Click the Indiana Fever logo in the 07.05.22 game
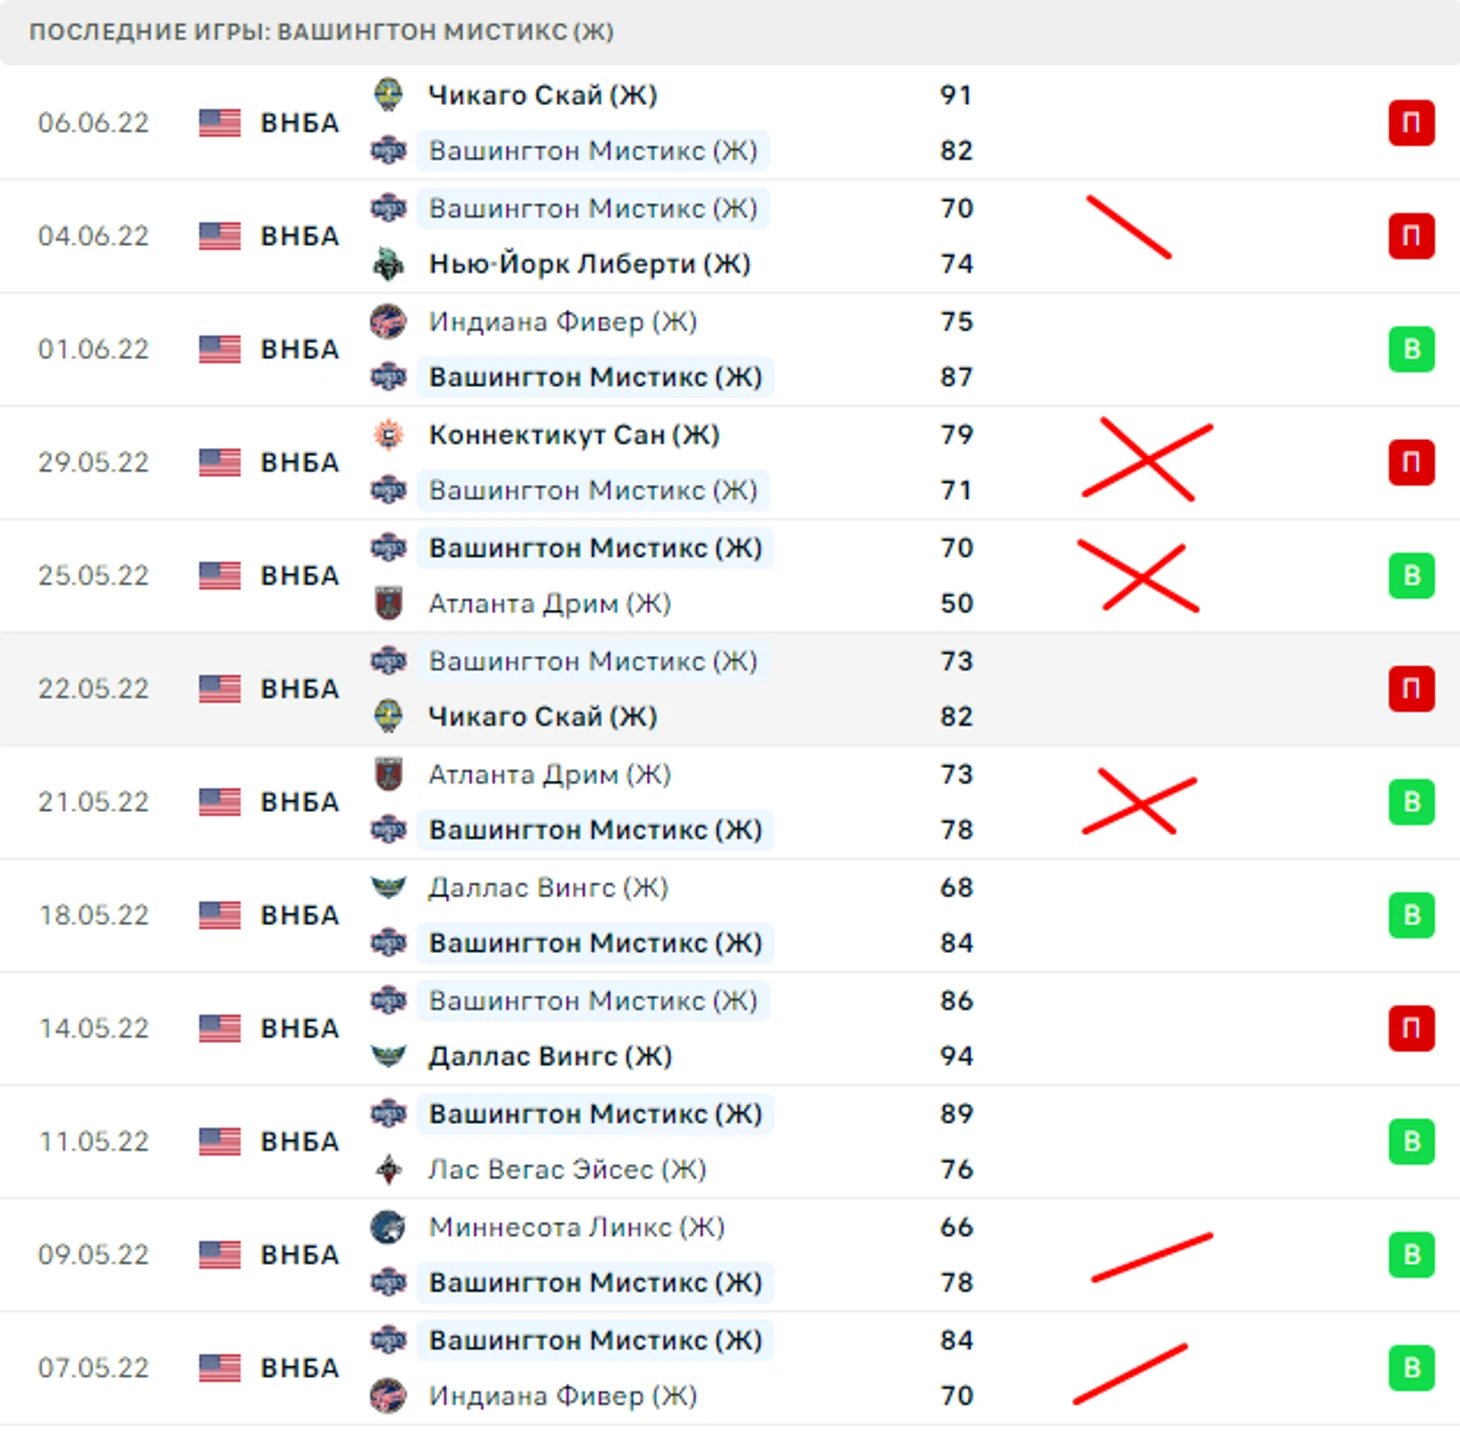Screen dimensions: 1460x1432 [x=388, y=1396]
